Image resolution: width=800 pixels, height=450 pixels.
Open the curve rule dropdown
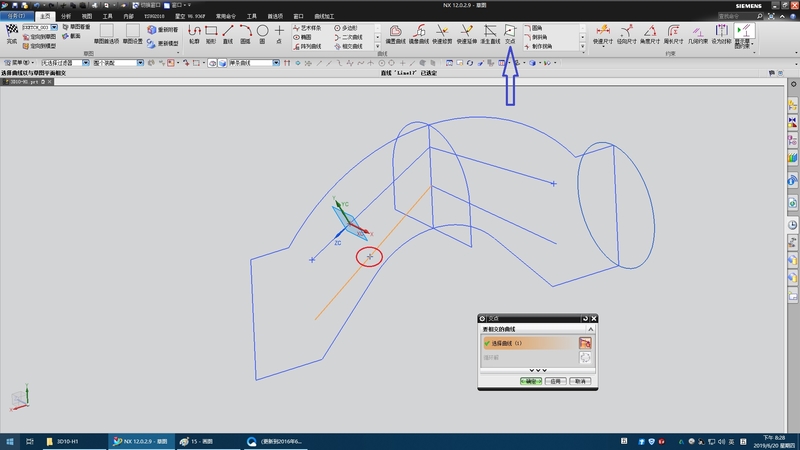pyautogui.click(x=276, y=63)
